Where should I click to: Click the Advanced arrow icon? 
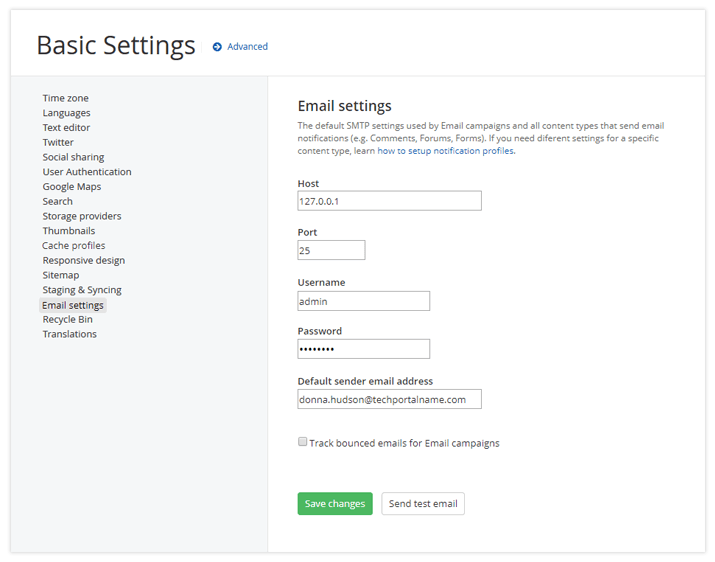217,46
